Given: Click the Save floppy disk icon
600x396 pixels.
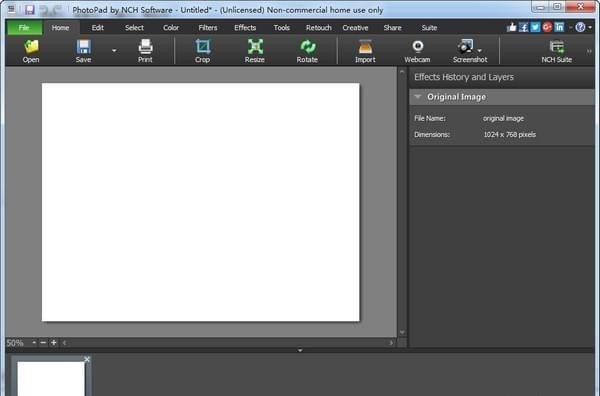Looking at the screenshot, I should 83,47.
